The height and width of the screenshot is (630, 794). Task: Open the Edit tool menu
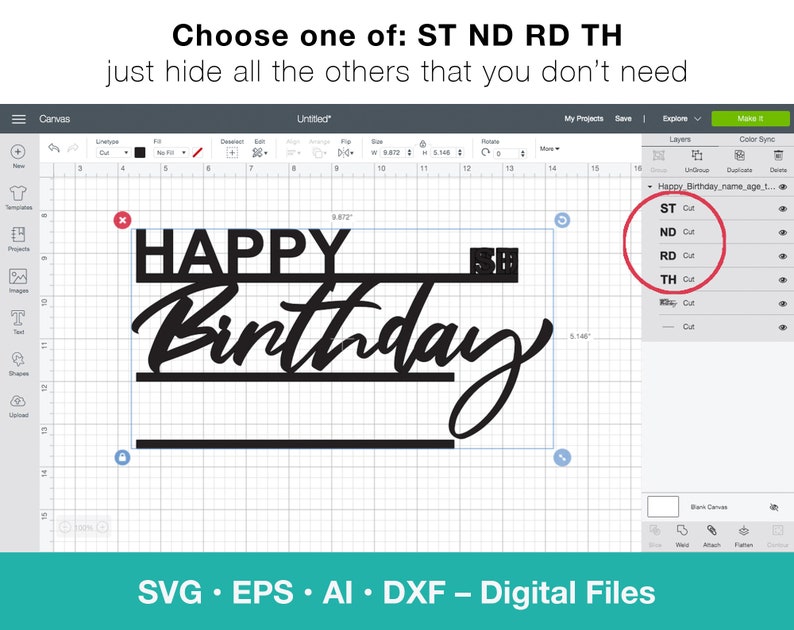pos(260,152)
